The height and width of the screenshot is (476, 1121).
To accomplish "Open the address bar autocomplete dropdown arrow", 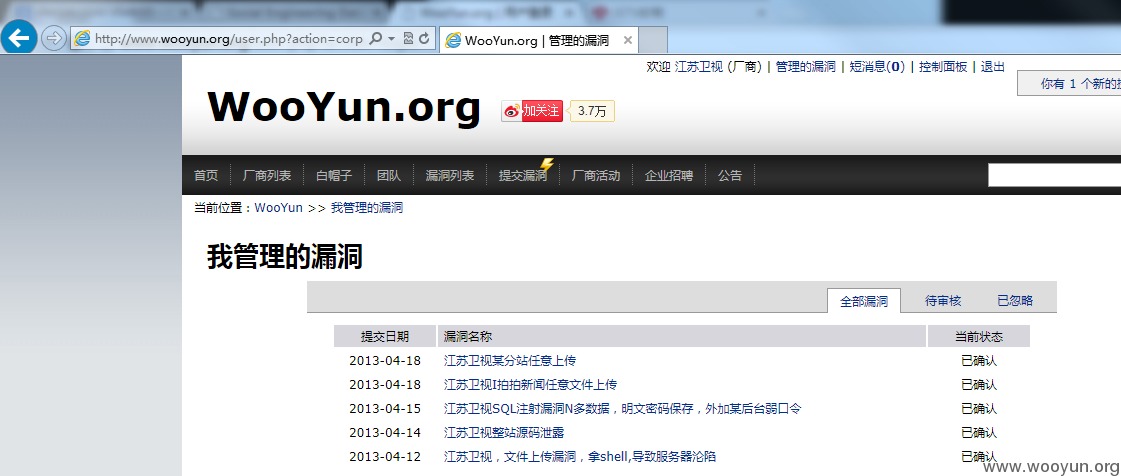I will click(392, 39).
